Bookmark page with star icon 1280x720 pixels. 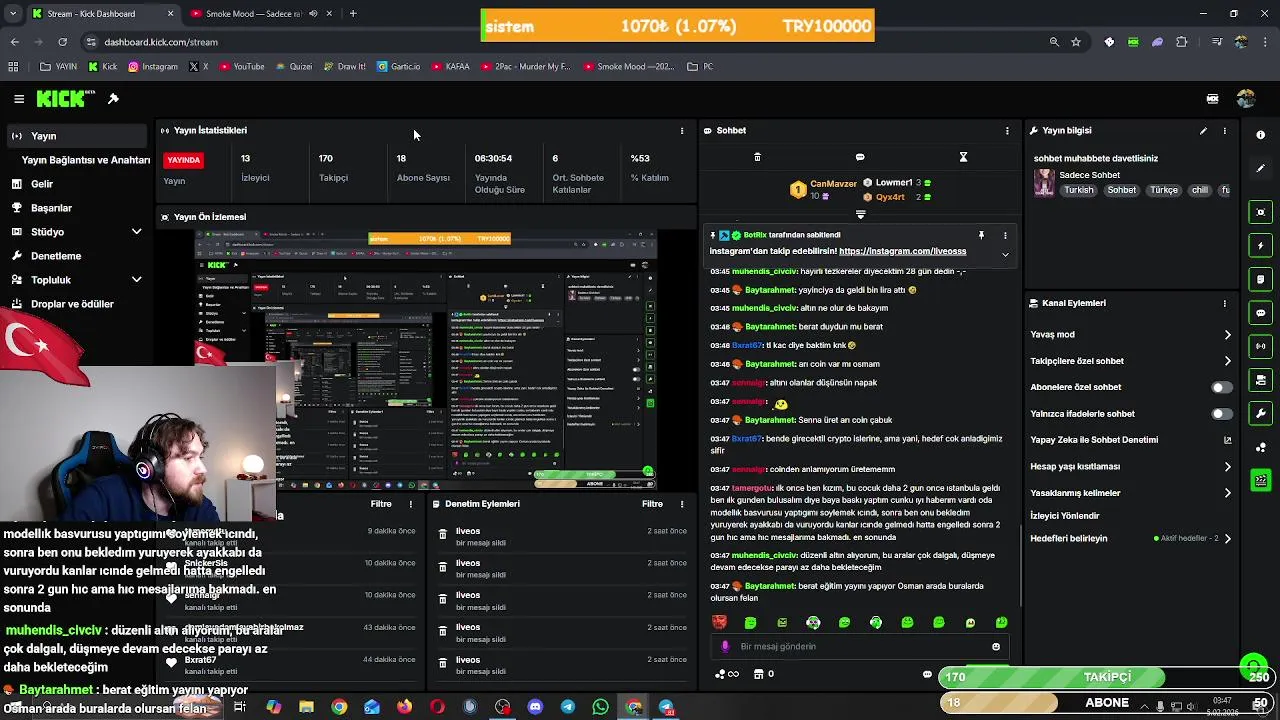[x=1076, y=42]
